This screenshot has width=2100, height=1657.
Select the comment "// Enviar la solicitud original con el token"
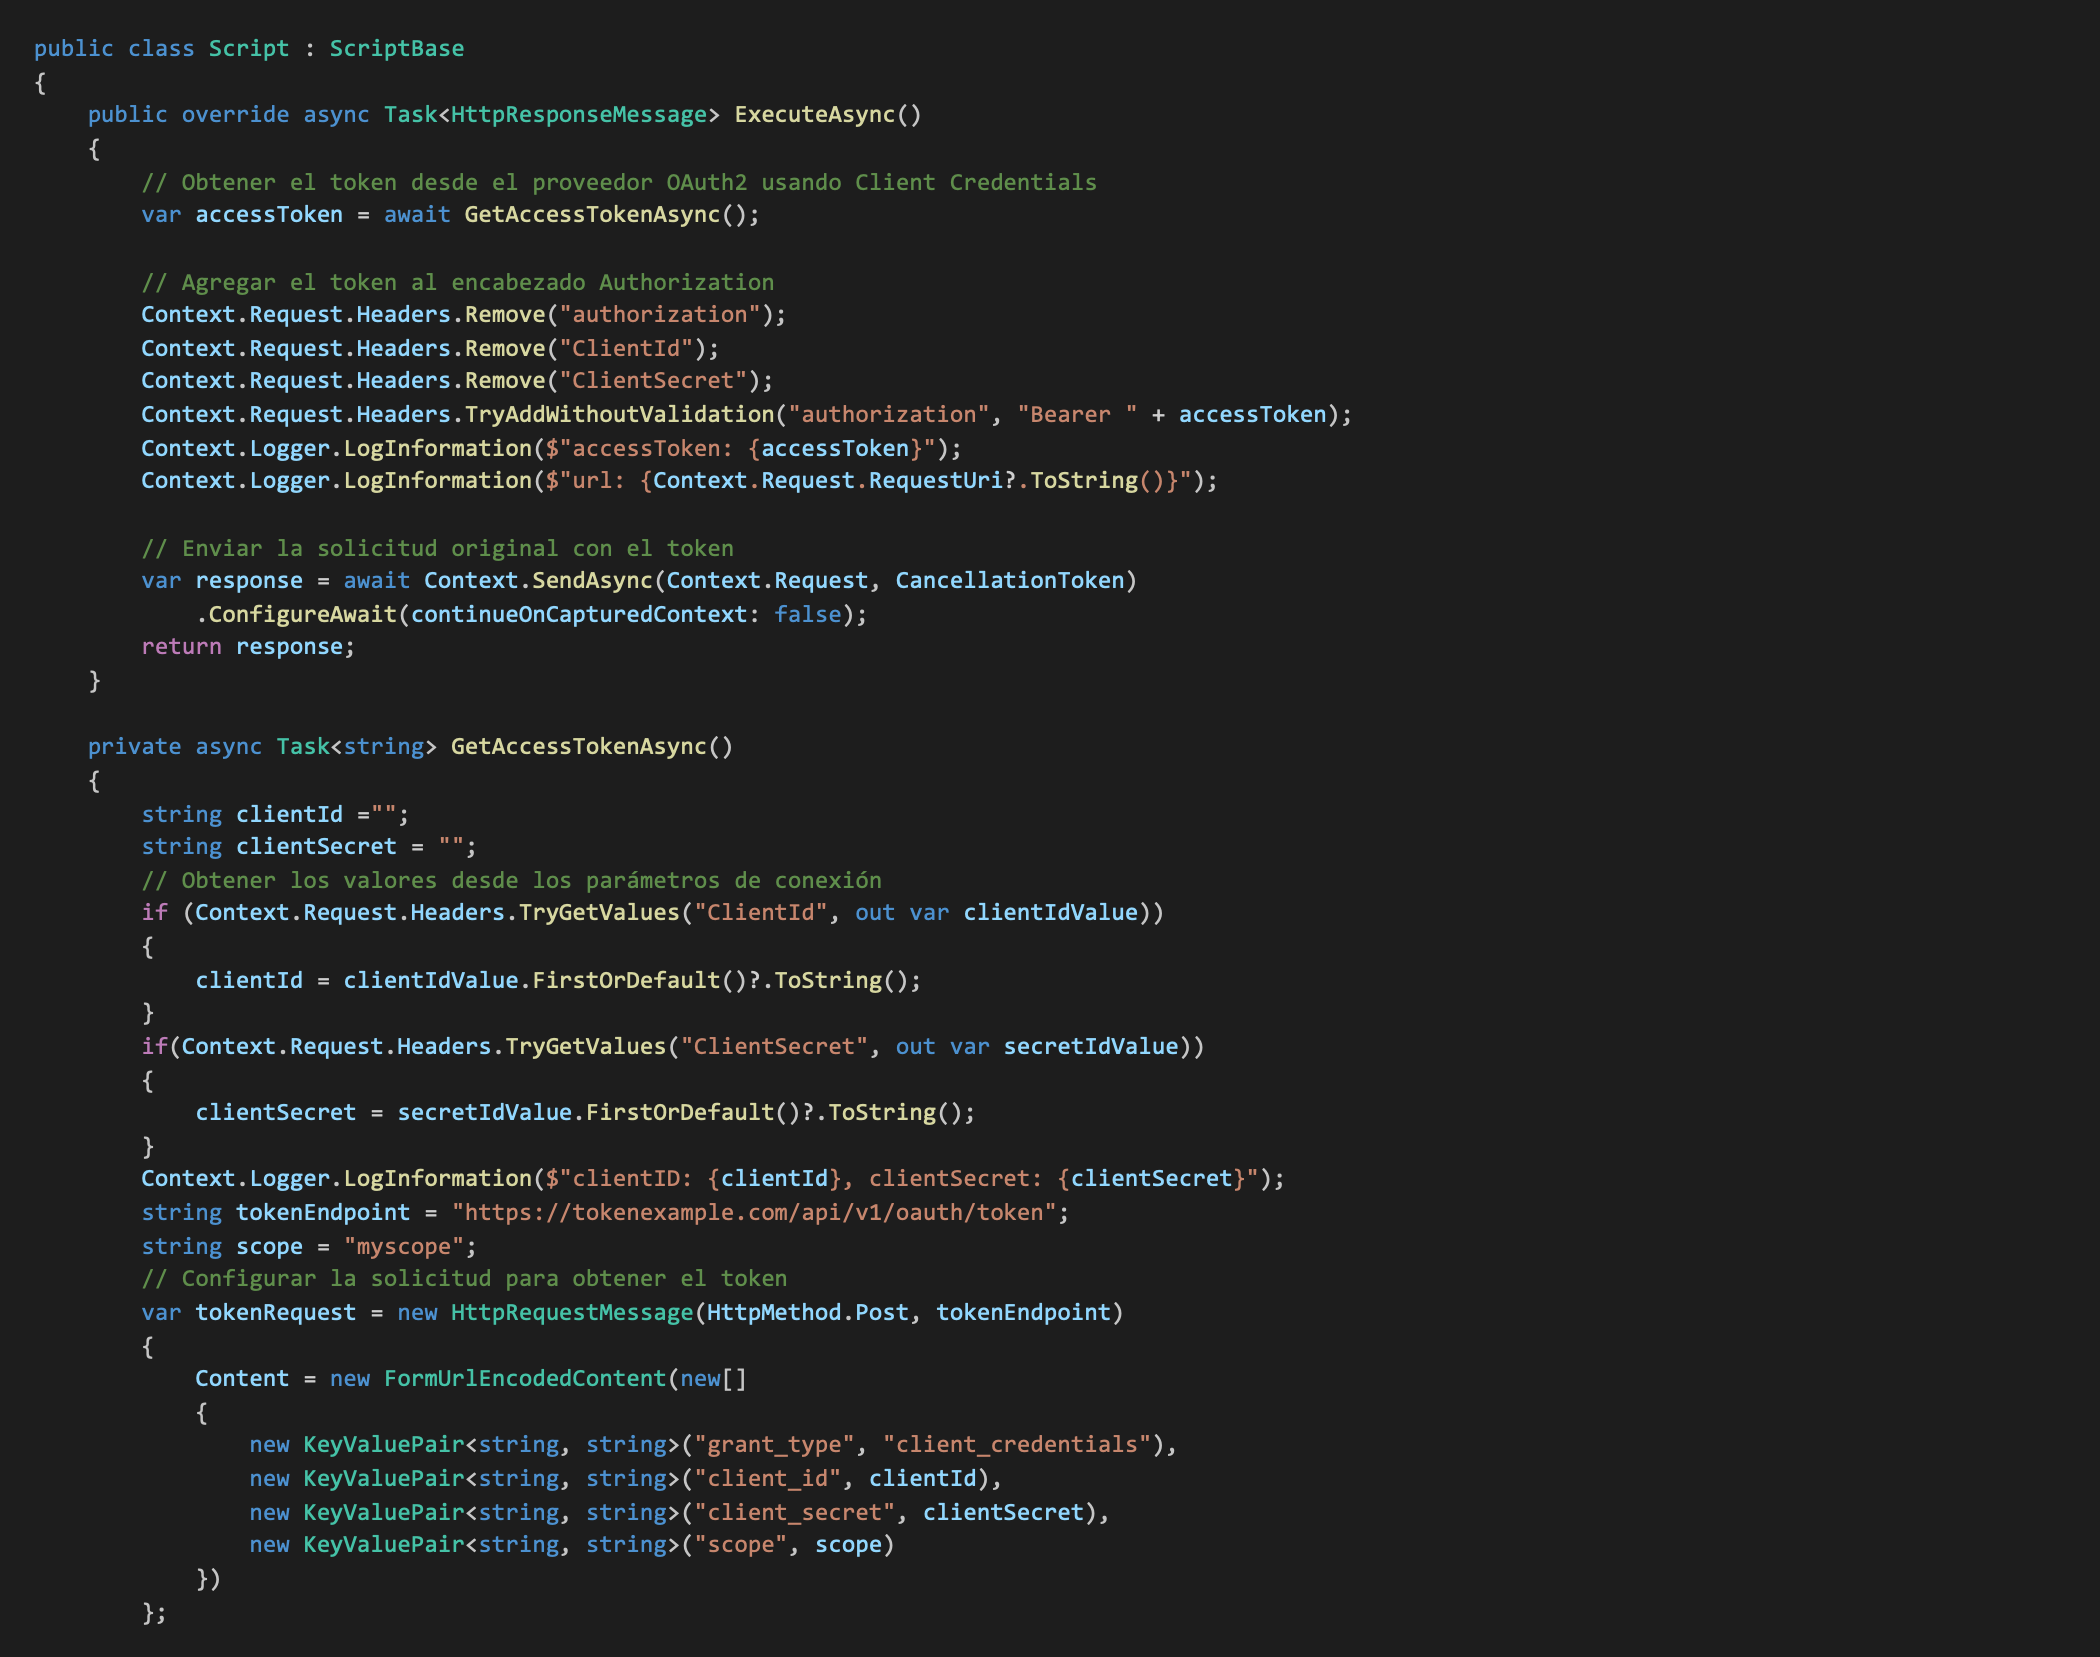point(438,548)
